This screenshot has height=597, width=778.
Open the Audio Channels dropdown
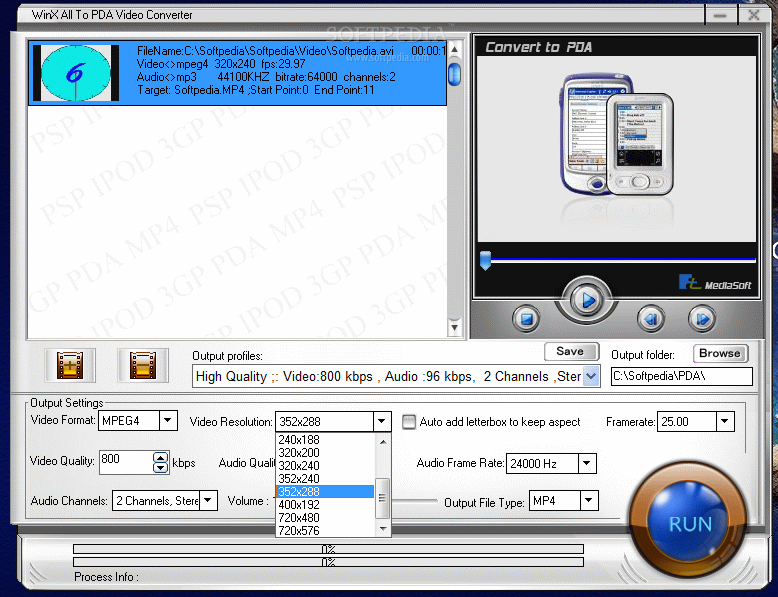point(208,500)
